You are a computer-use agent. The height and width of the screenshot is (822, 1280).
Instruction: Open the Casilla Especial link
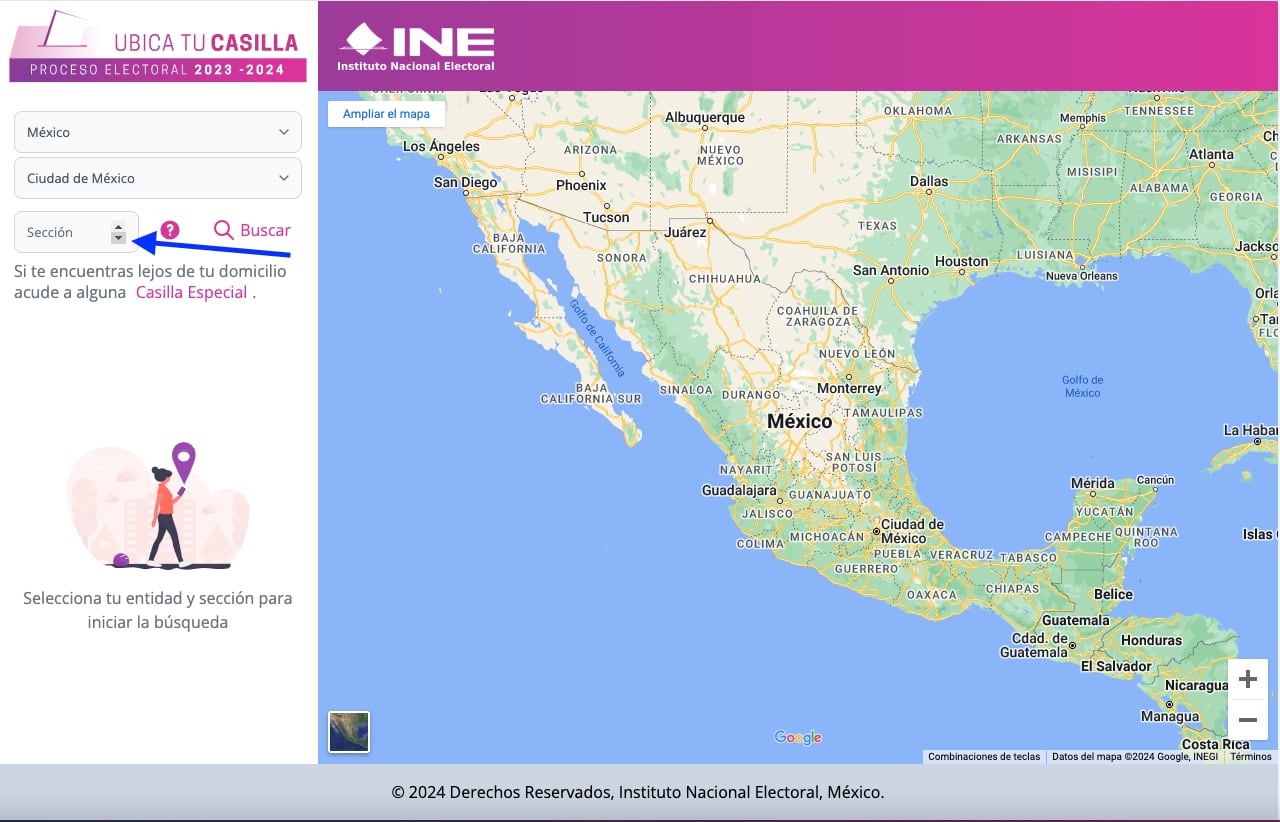[191, 293]
